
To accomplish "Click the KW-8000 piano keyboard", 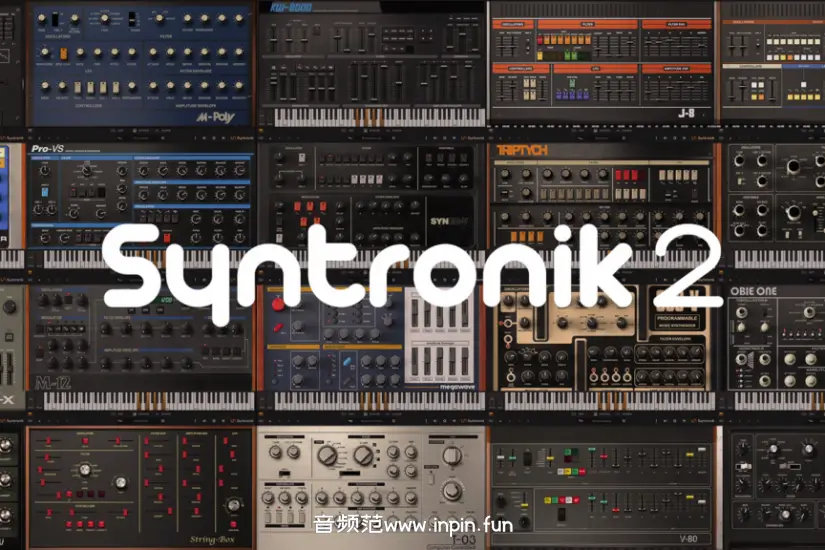I will [x=379, y=117].
